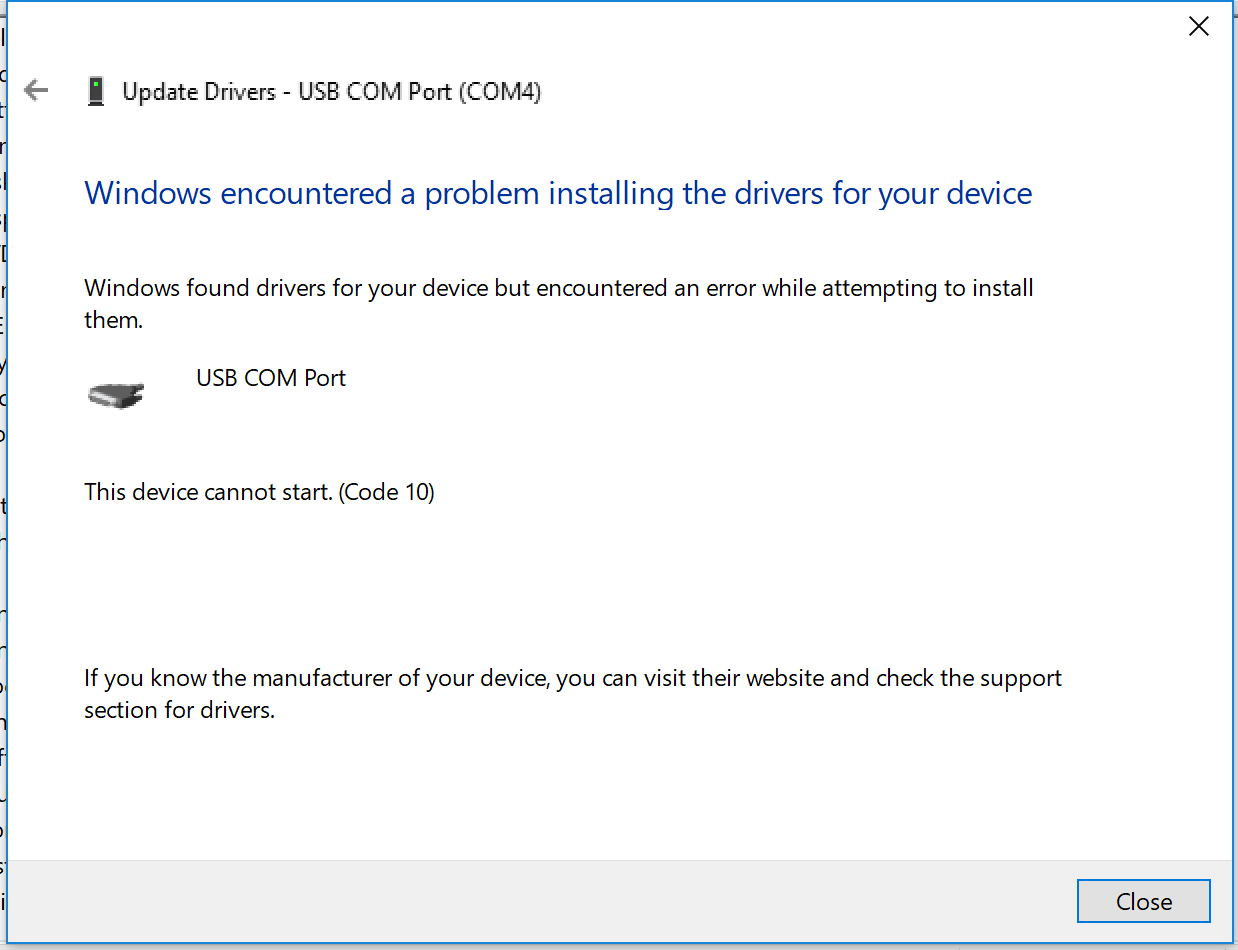Click the 'Update Drivers - USB COM Port (COM4)' title

point(332,92)
